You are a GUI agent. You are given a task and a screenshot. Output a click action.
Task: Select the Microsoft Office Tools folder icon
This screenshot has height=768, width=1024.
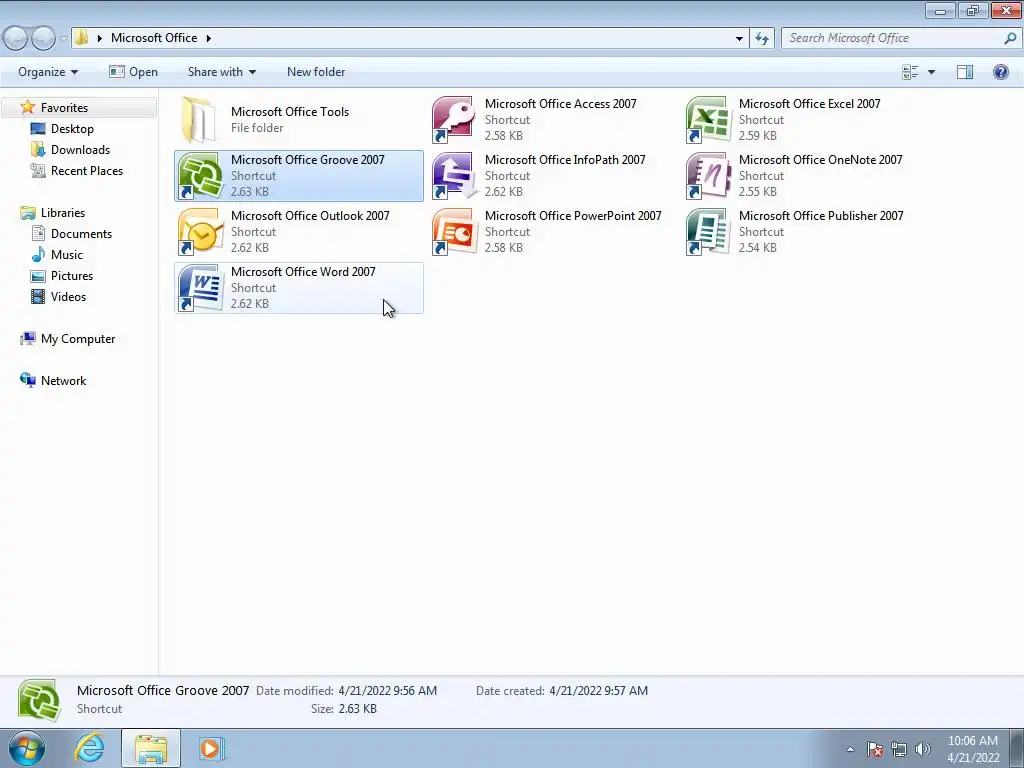pos(199,120)
